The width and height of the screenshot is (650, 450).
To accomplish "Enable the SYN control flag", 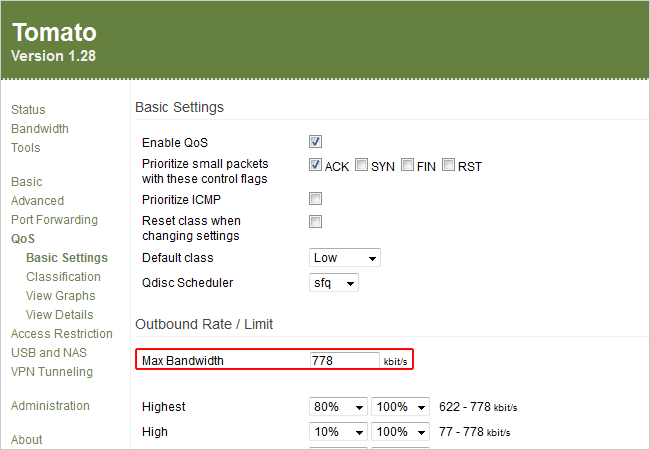I will coord(361,166).
